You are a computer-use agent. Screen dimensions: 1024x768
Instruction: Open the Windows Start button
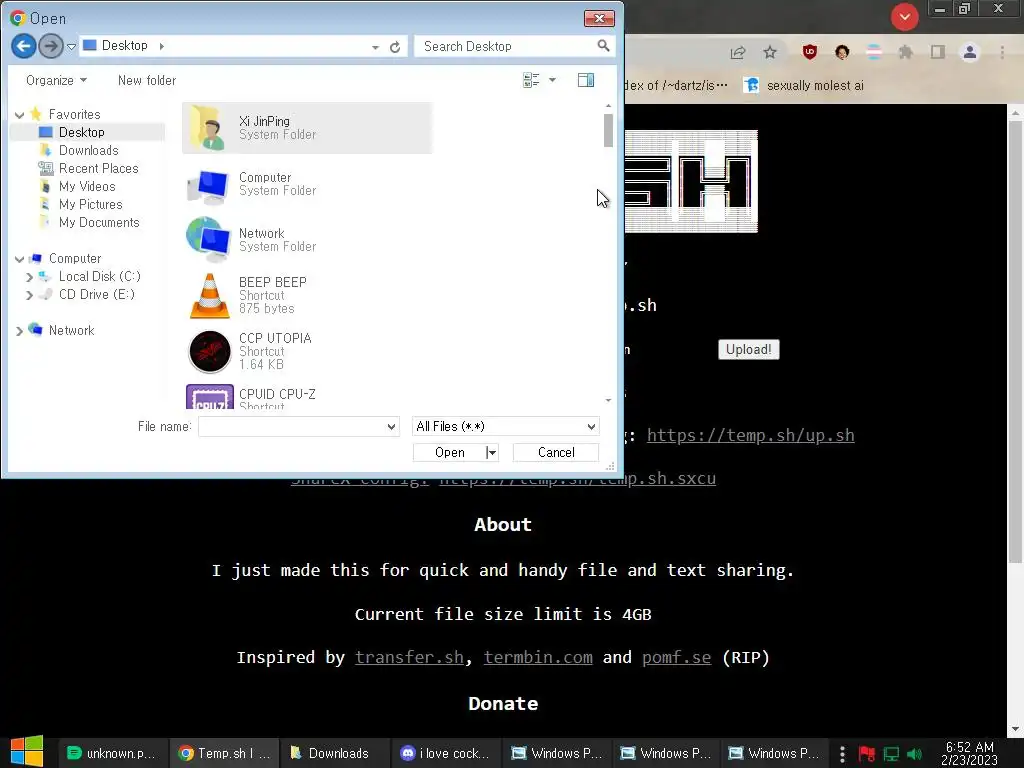(x=27, y=752)
